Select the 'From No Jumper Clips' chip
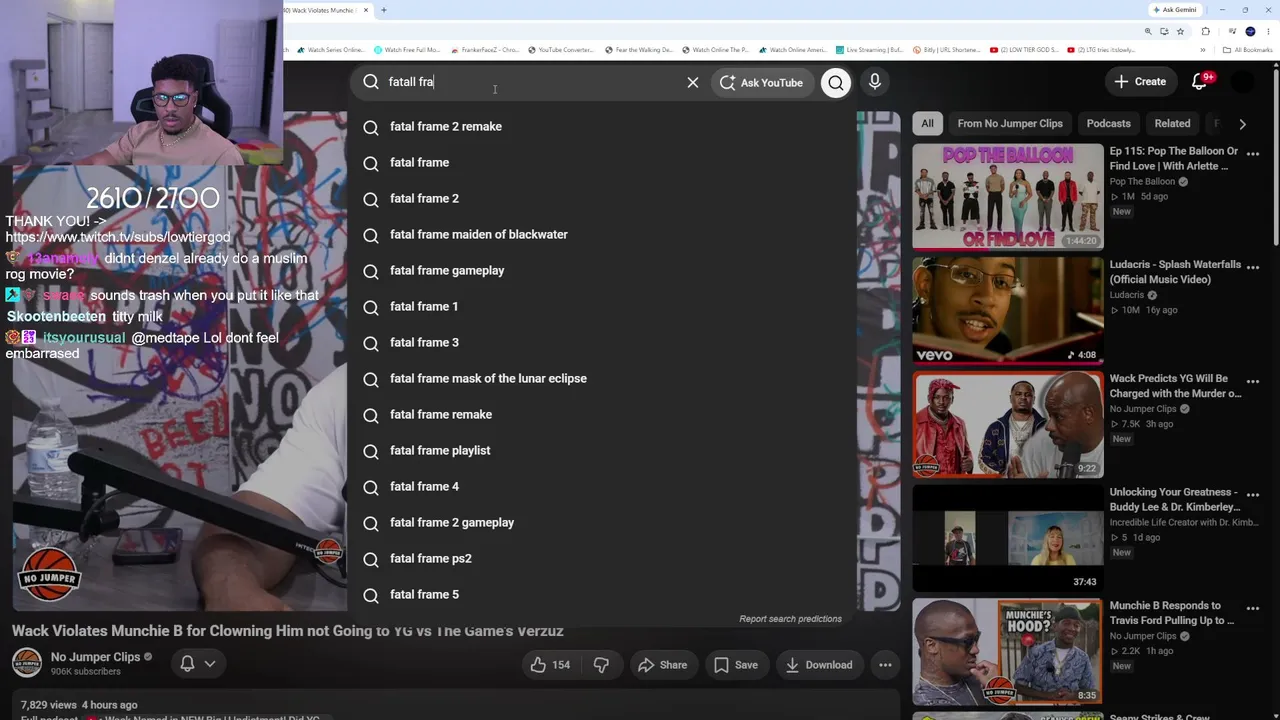 (x=1010, y=124)
